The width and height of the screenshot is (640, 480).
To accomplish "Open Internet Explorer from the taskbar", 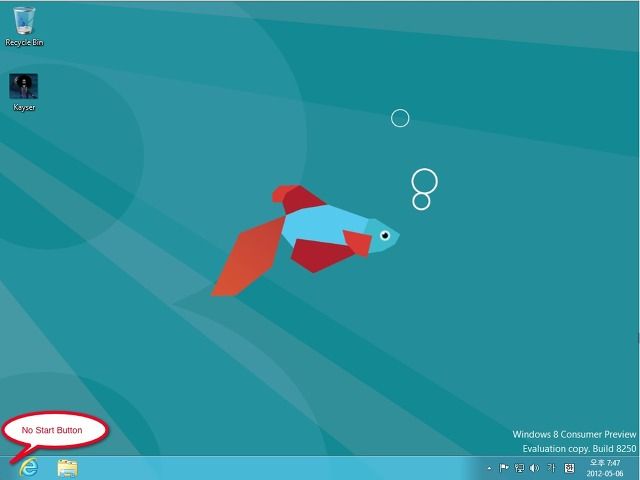I will (x=29, y=468).
